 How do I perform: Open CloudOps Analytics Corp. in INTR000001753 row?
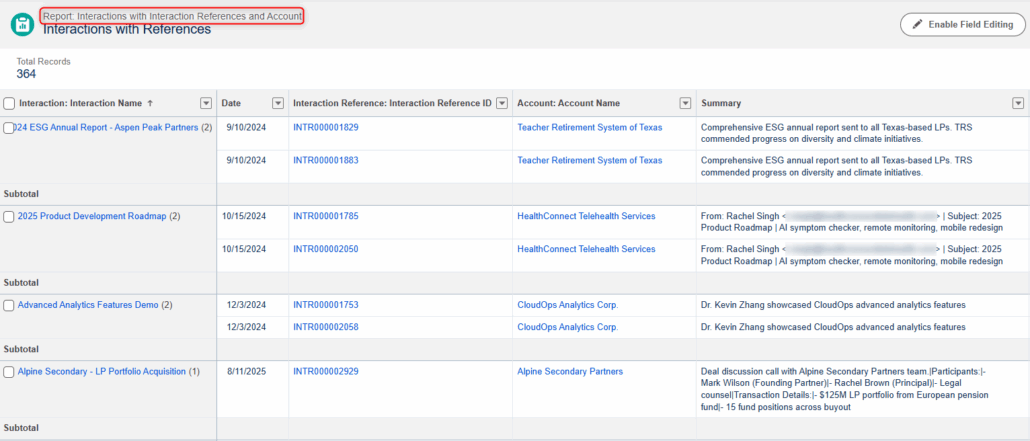(568, 305)
